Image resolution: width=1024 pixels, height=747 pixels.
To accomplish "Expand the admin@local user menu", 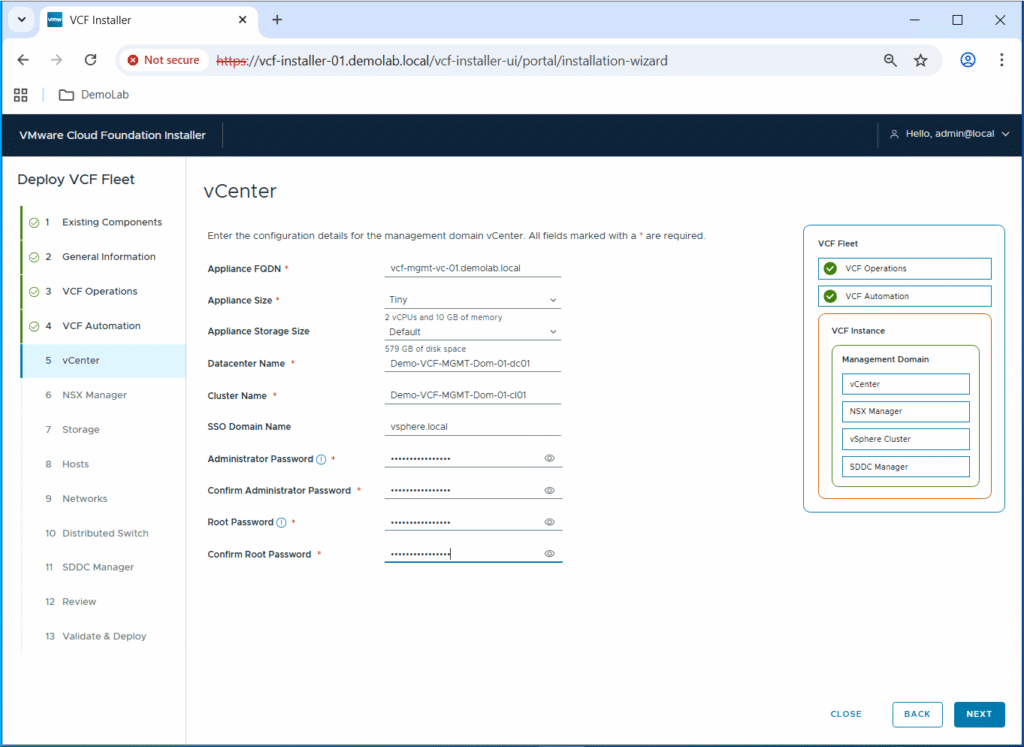I will click(949, 134).
